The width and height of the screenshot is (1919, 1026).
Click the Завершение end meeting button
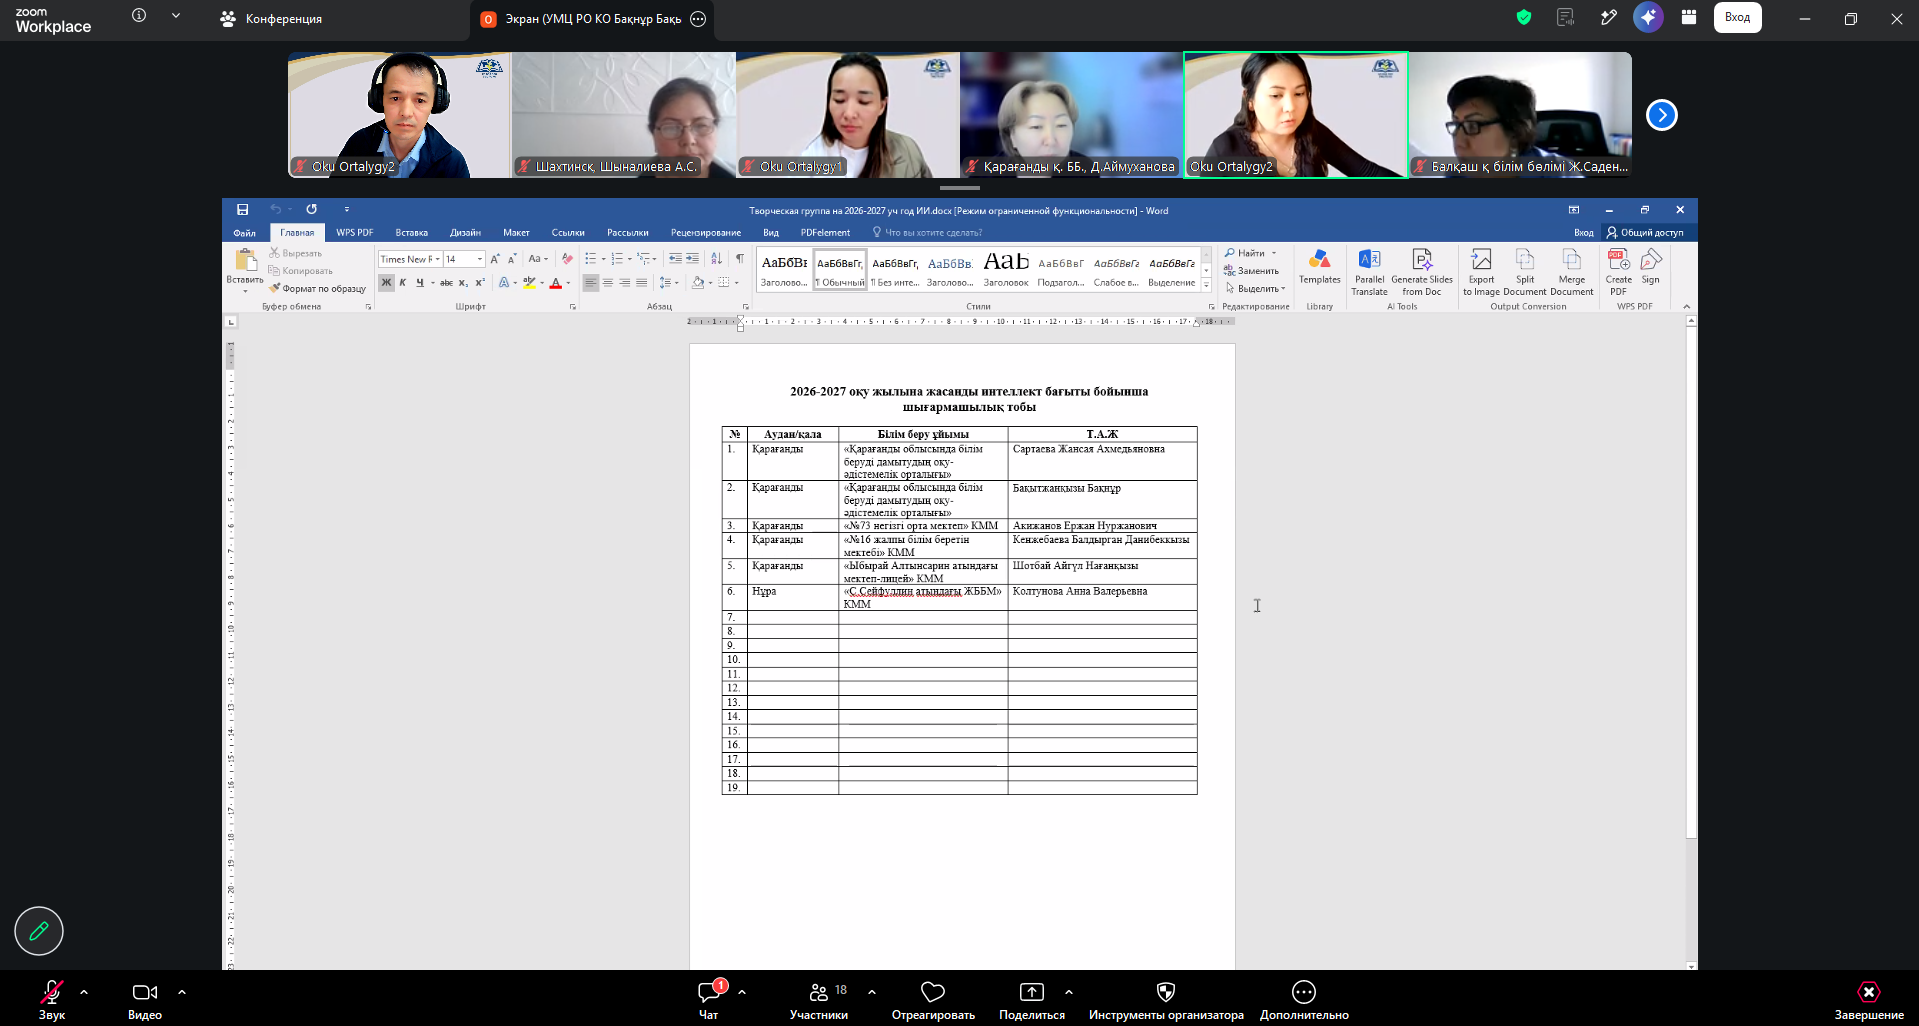click(x=1868, y=1000)
